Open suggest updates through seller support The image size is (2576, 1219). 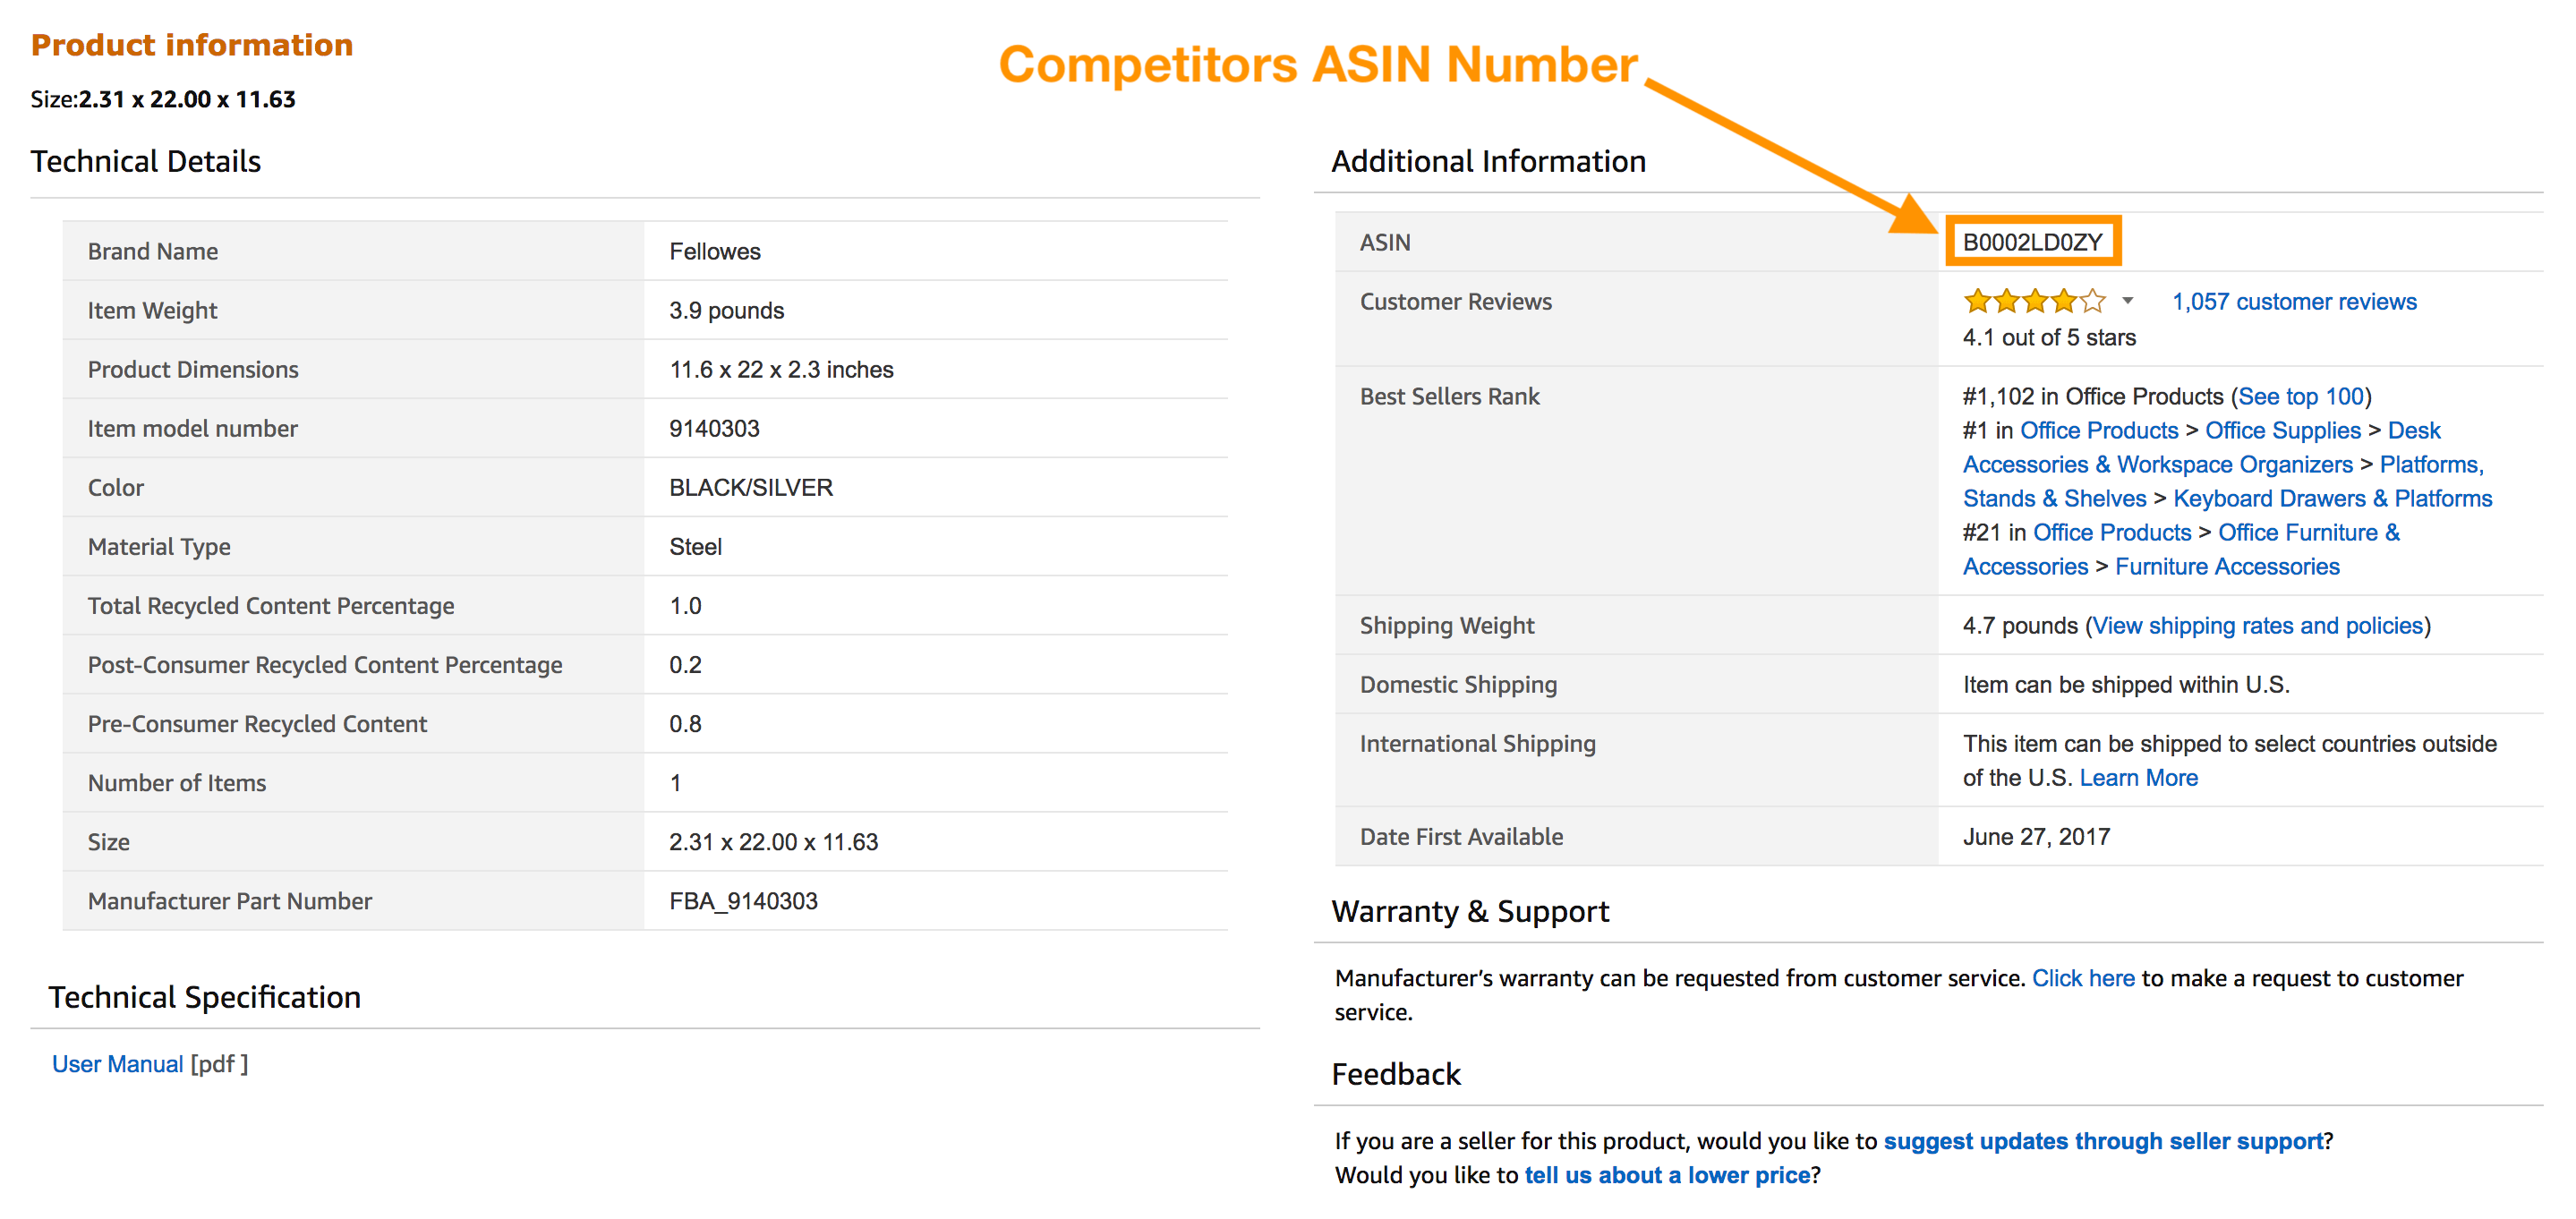click(x=2103, y=1141)
